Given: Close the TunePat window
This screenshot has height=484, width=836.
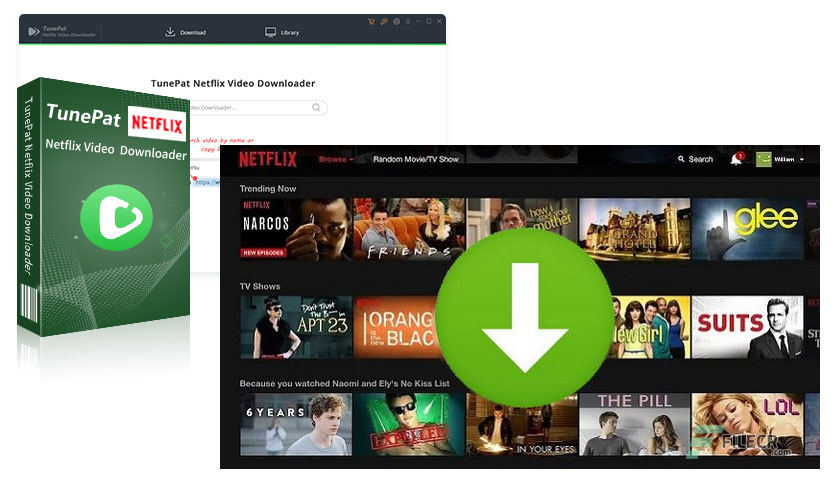Looking at the screenshot, I should point(439,21).
